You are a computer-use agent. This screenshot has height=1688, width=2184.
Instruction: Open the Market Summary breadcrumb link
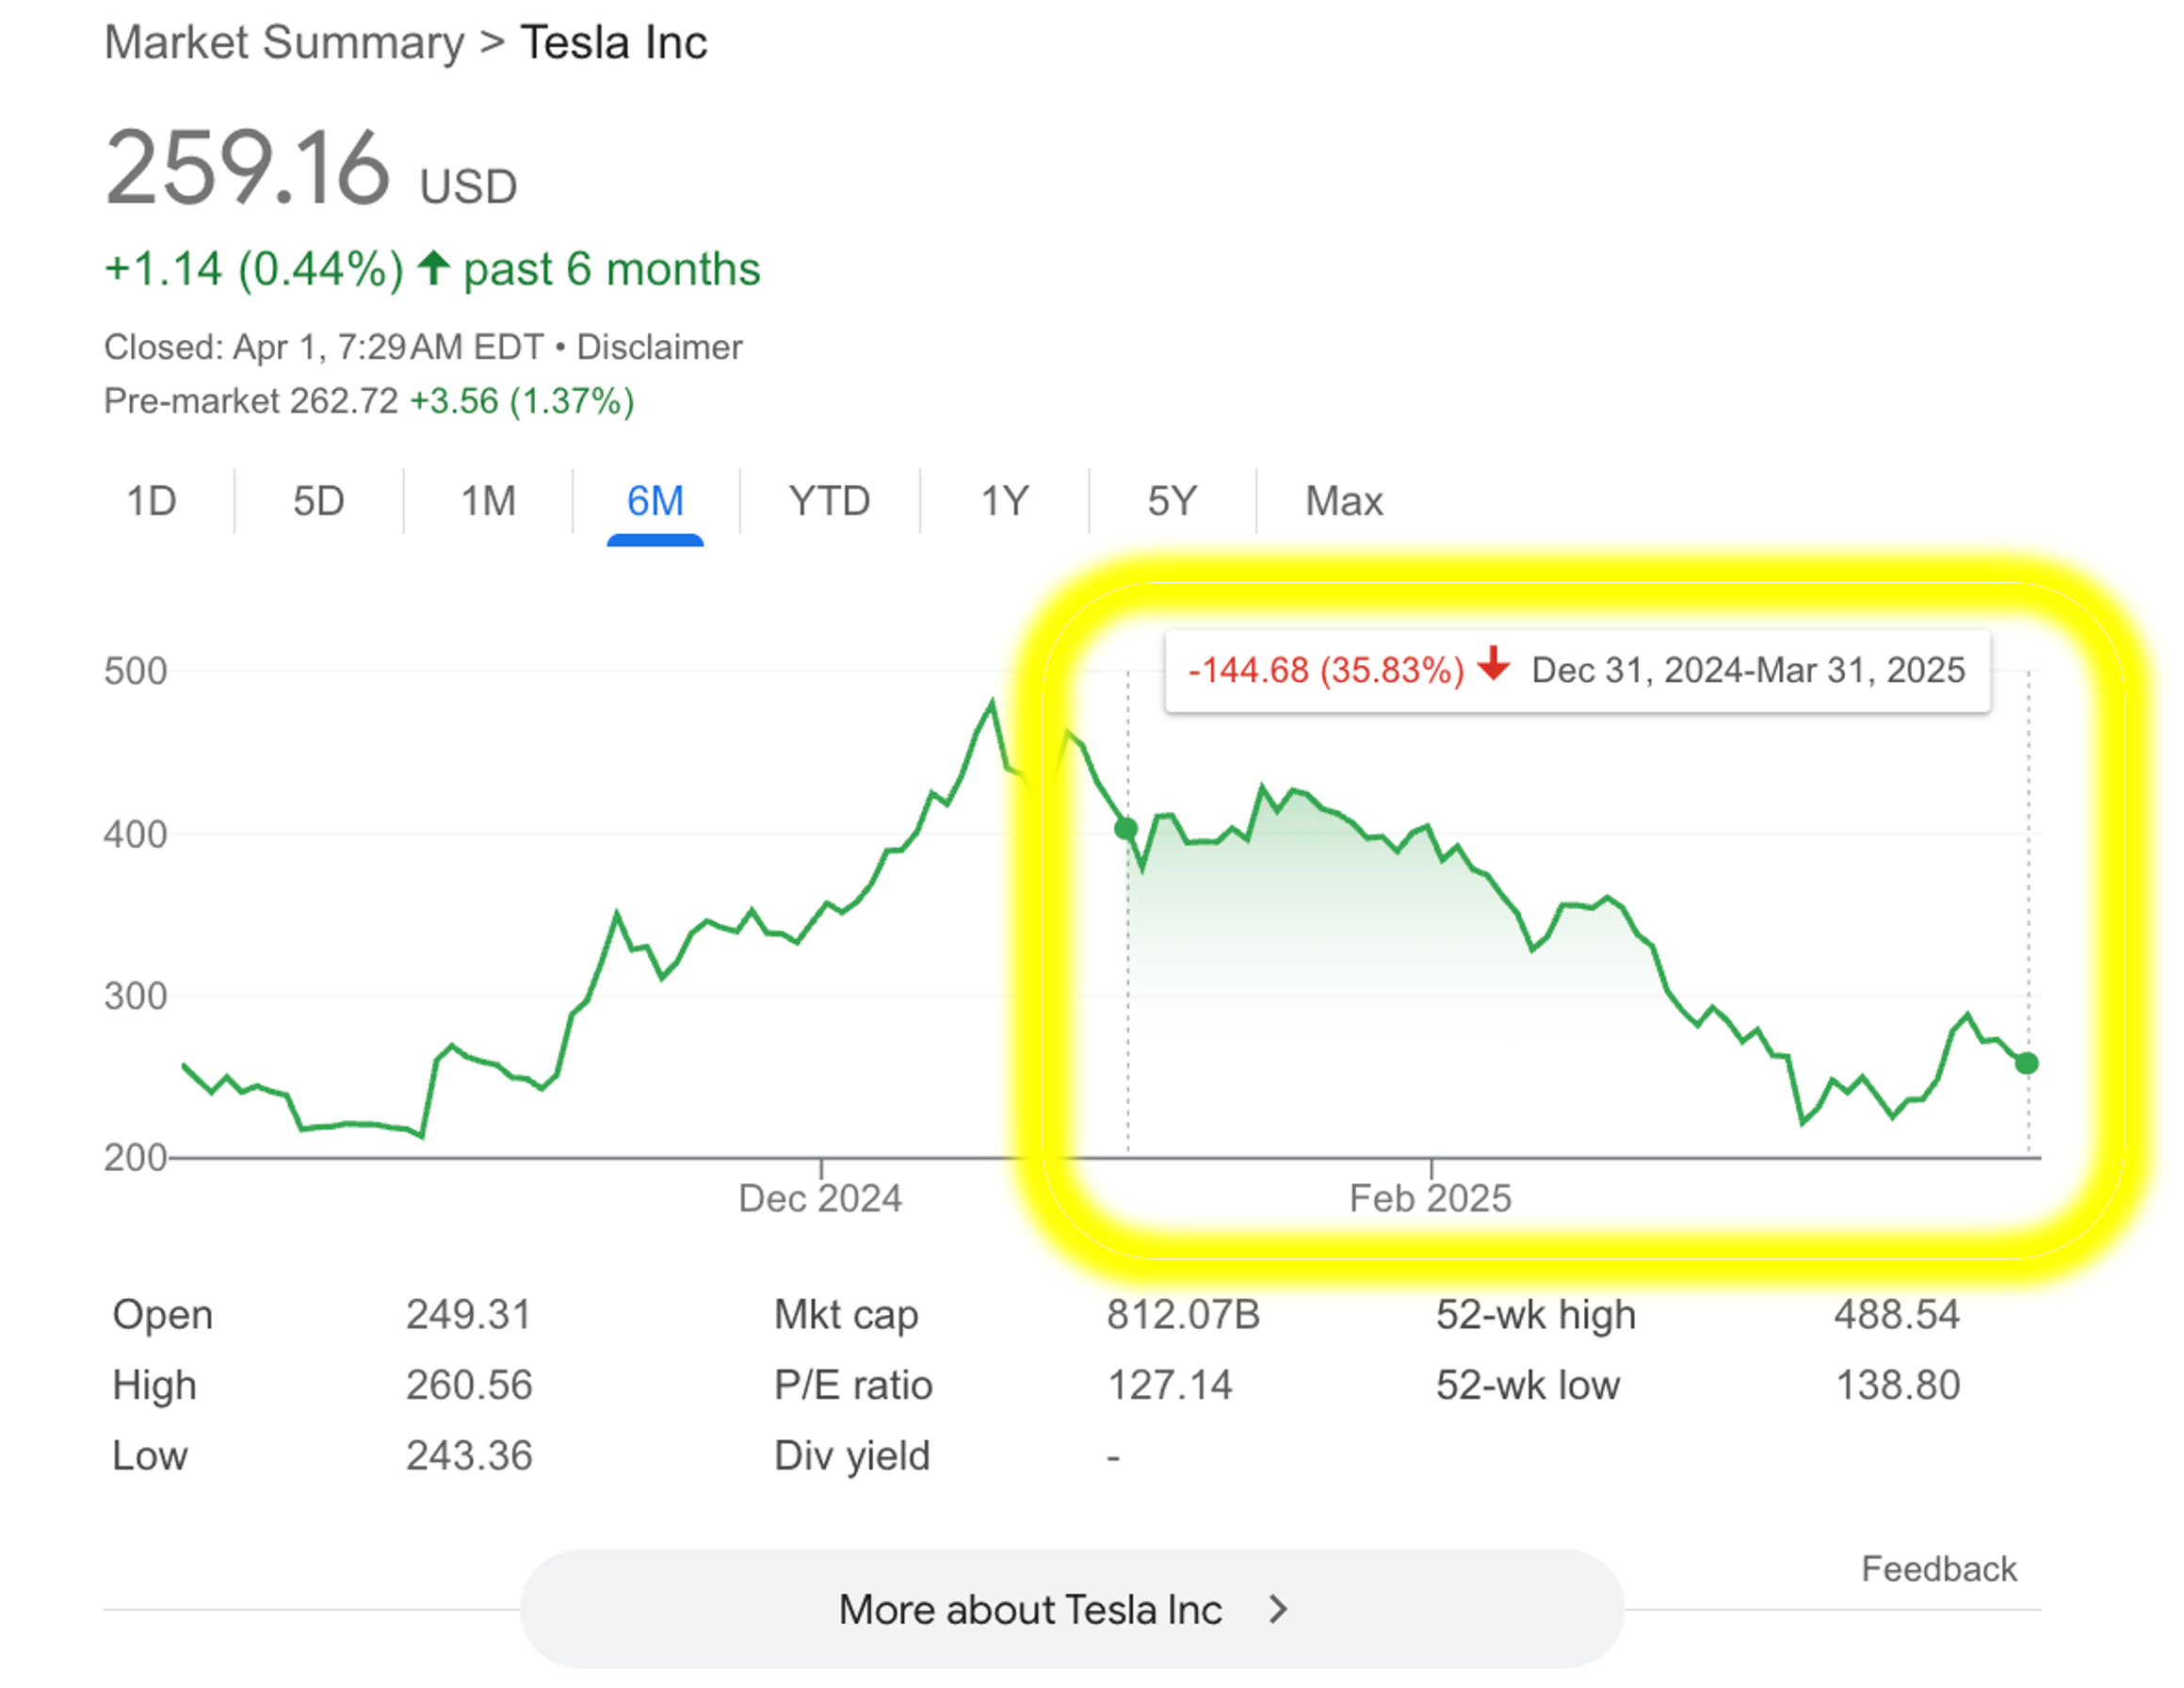coord(284,43)
